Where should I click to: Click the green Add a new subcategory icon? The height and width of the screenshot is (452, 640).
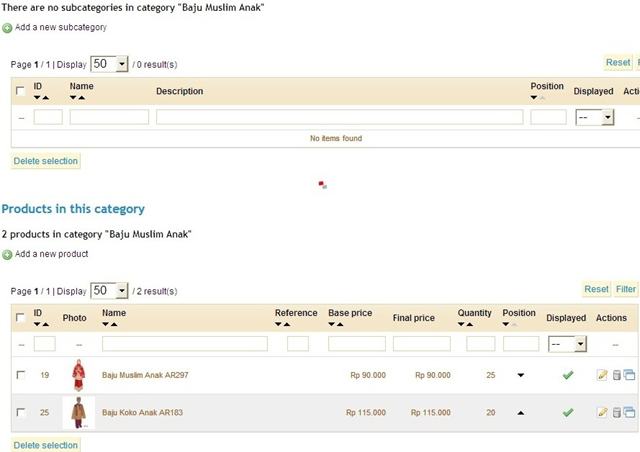click(7, 28)
